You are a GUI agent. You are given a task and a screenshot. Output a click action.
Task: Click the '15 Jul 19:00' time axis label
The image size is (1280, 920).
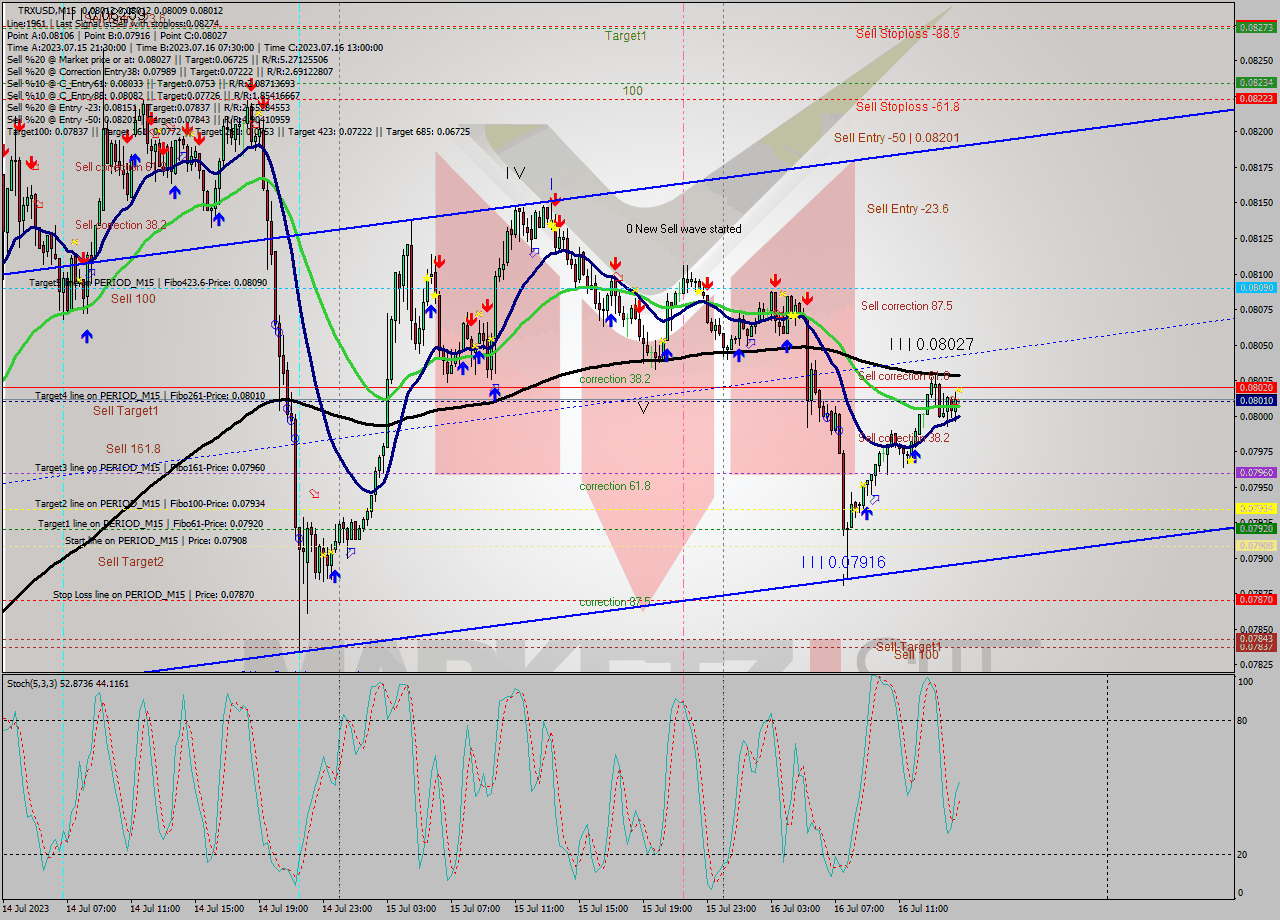pos(667,909)
